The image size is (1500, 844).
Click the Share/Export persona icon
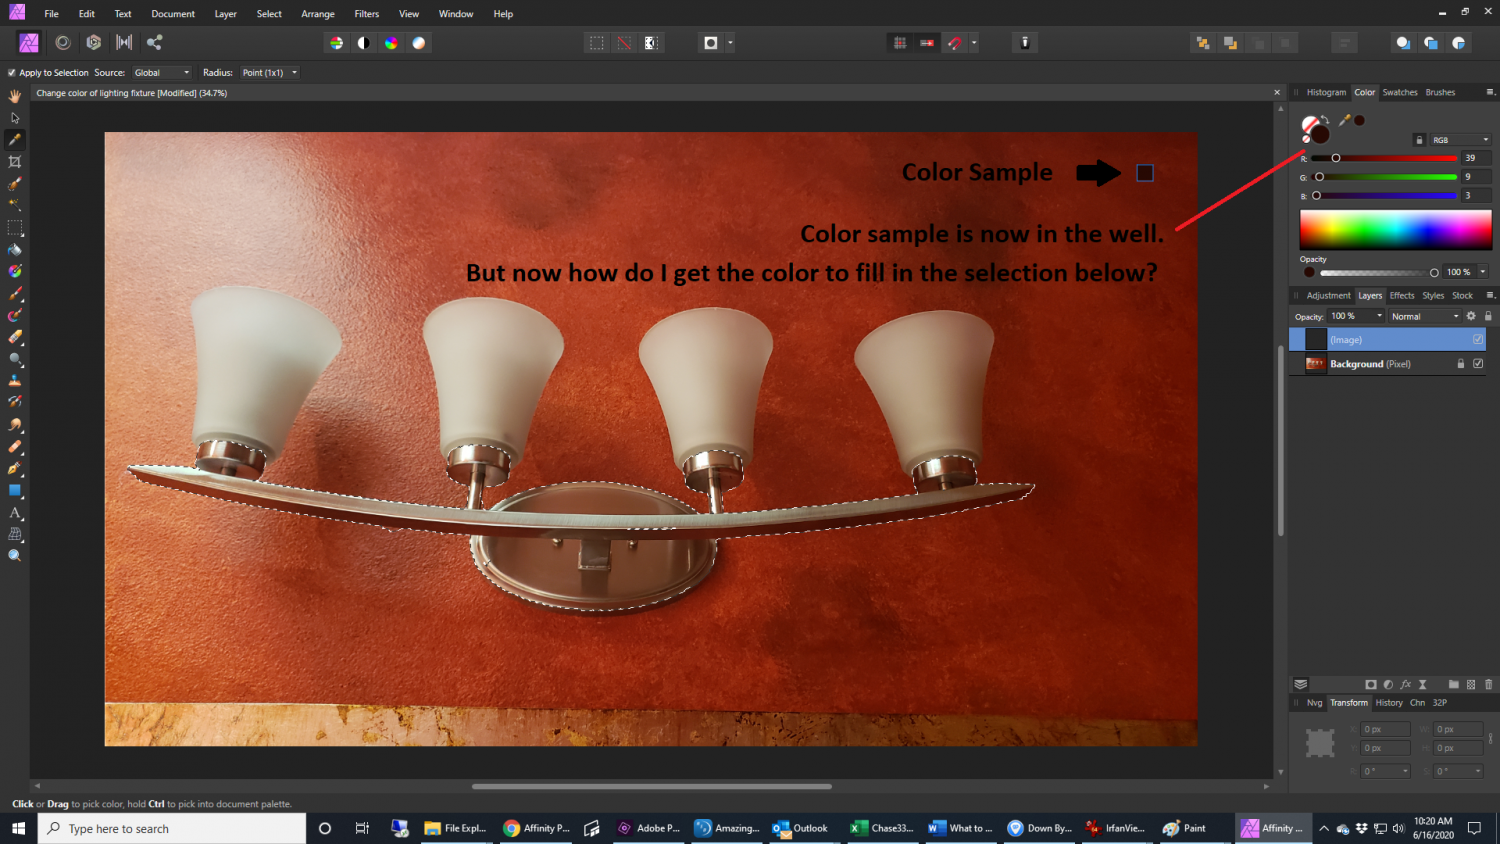[154, 42]
